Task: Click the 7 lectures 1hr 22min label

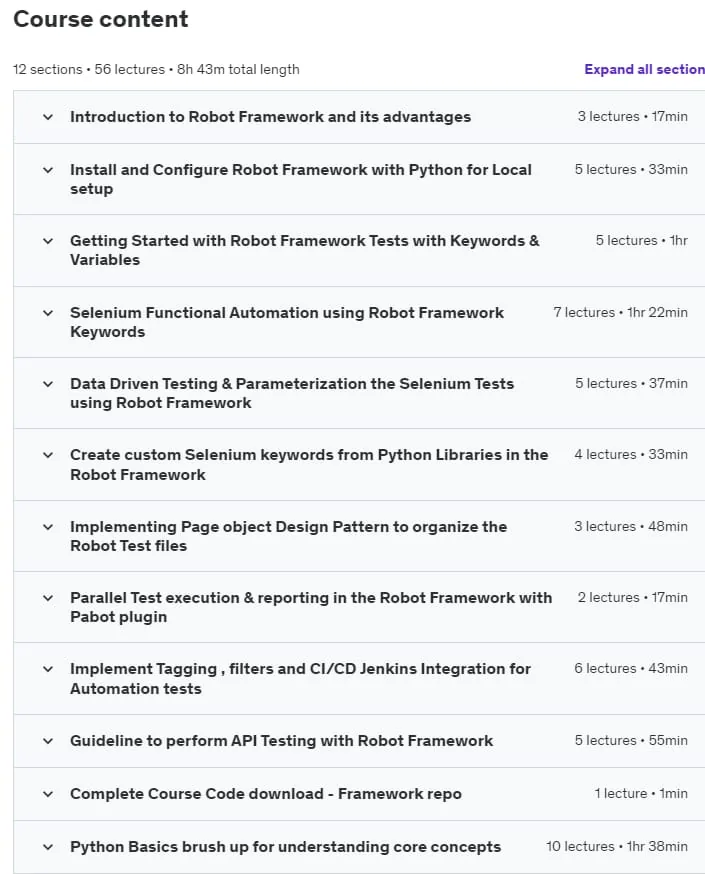Action: pyautogui.click(x=620, y=313)
